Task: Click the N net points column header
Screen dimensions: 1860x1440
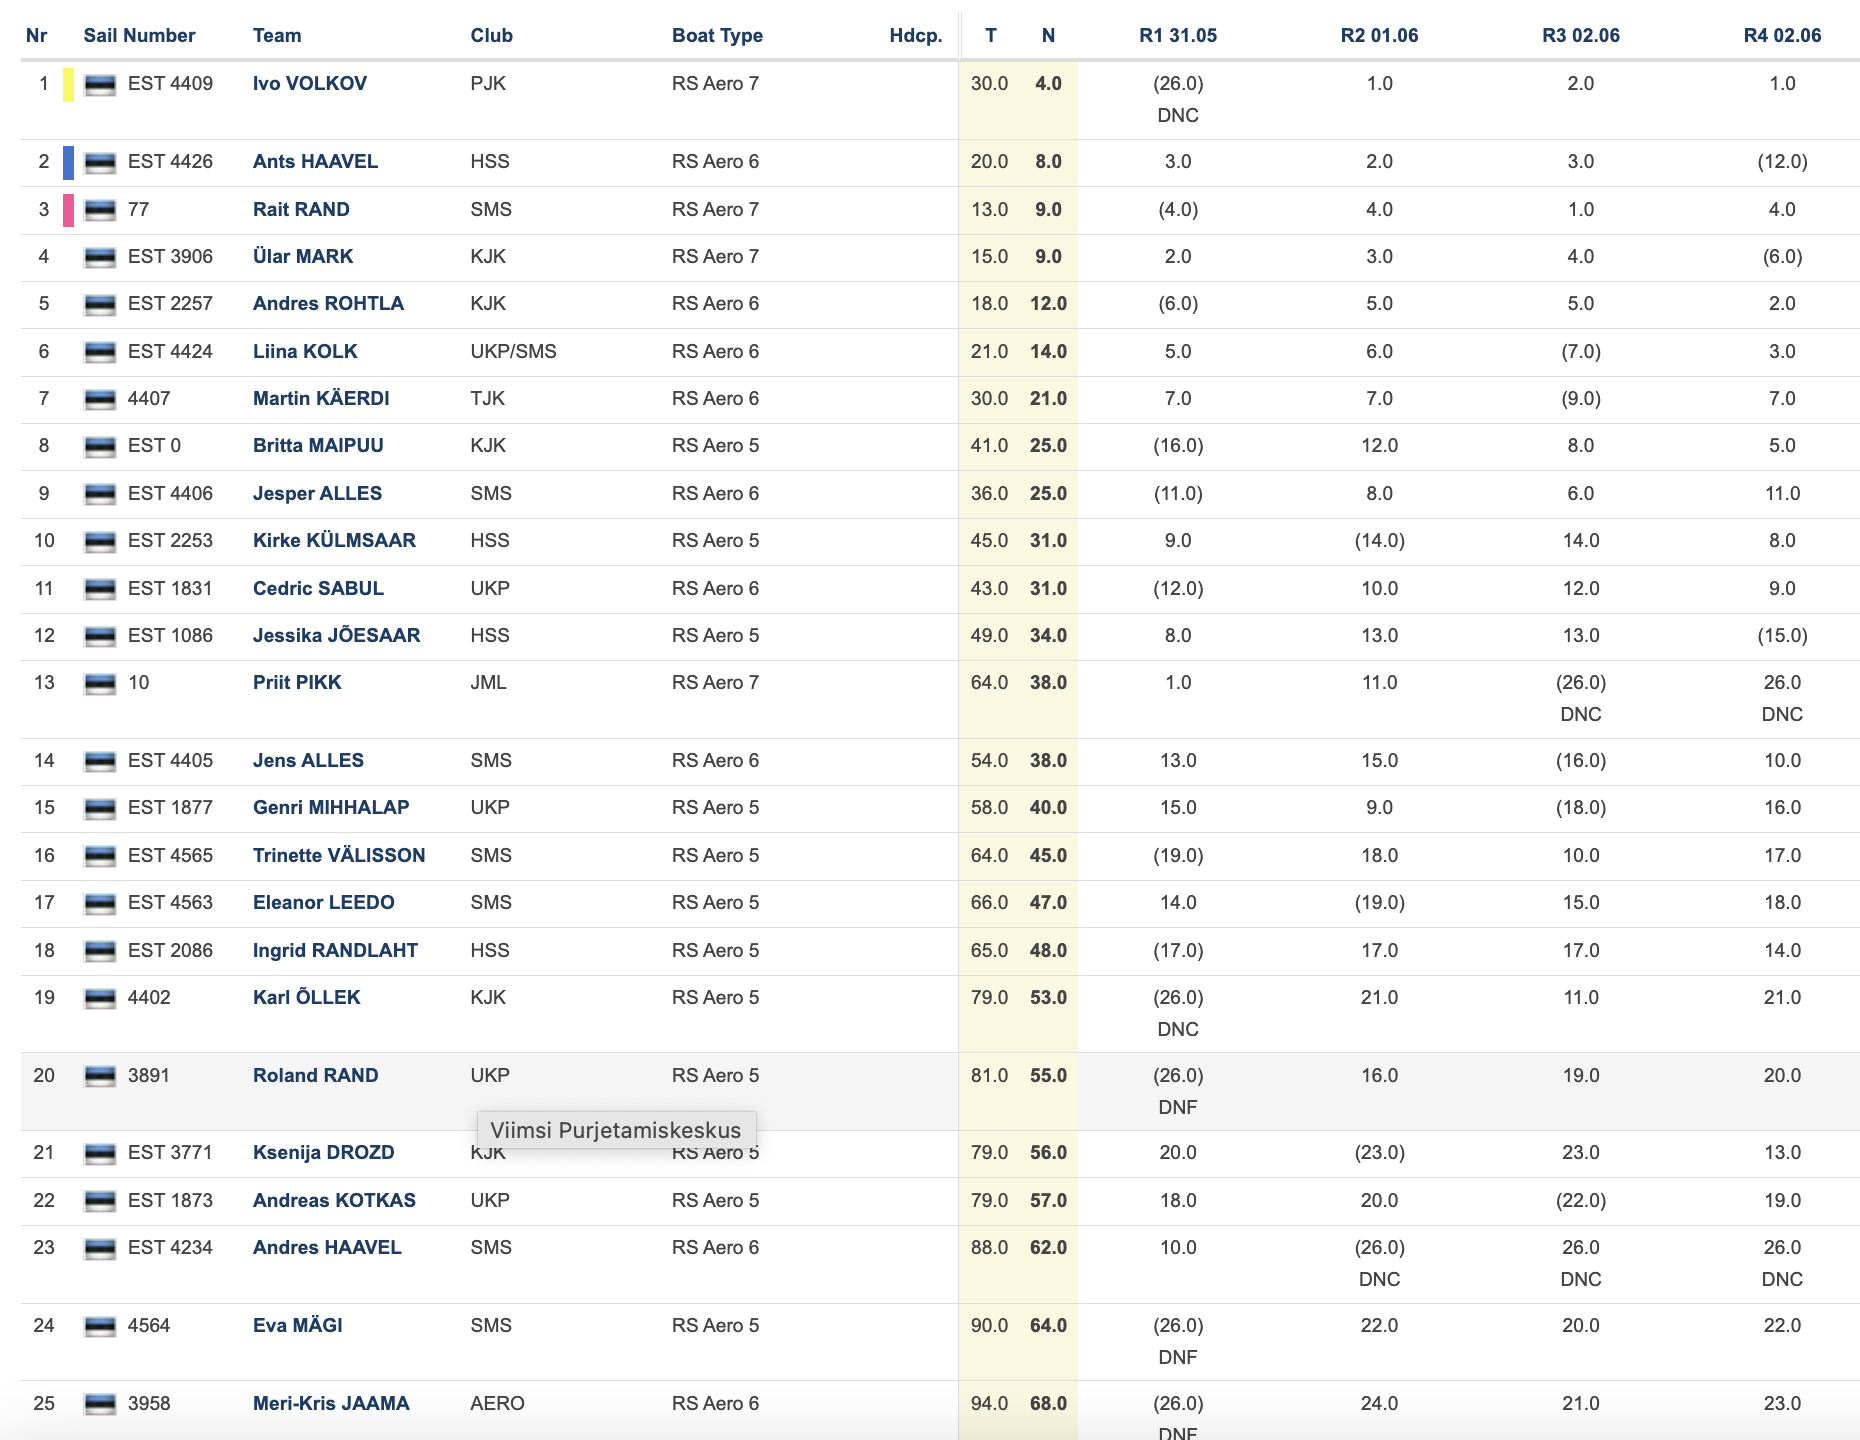Action: (x=1048, y=35)
